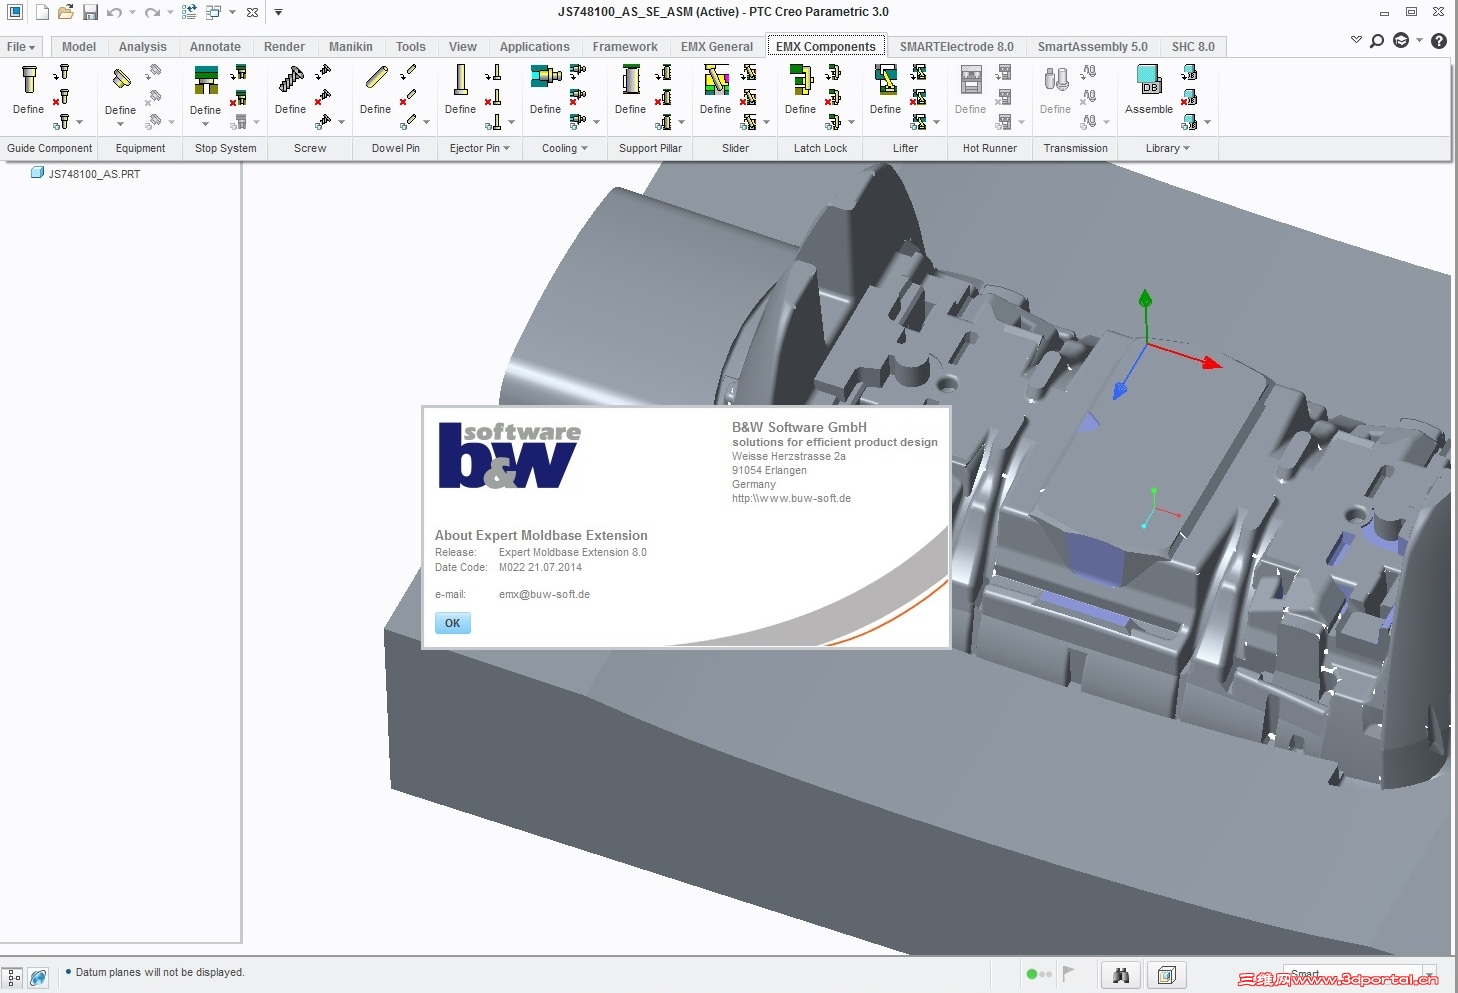Click the delete screw icon with red X
The image size is (1458, 993).
coord(323,98)
